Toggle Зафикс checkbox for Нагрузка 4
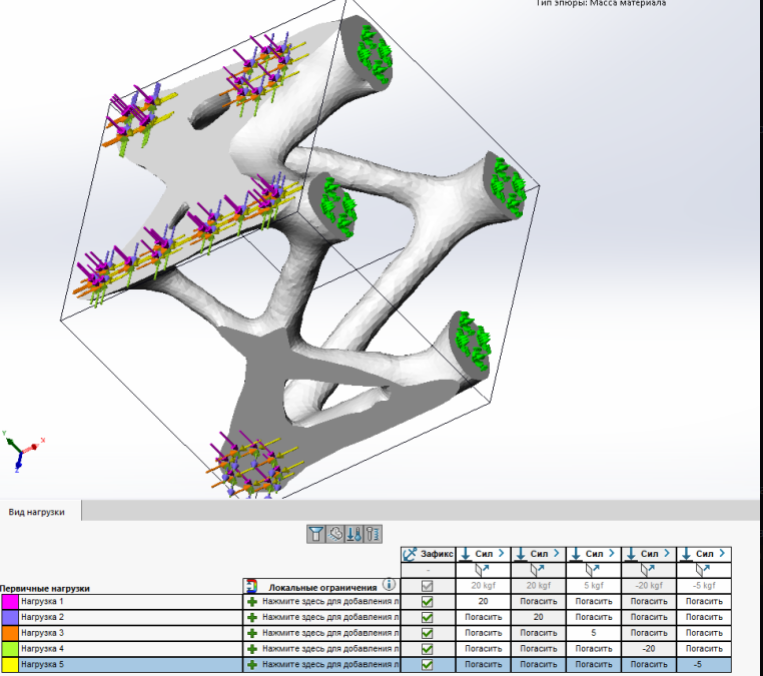 point(427,649)
